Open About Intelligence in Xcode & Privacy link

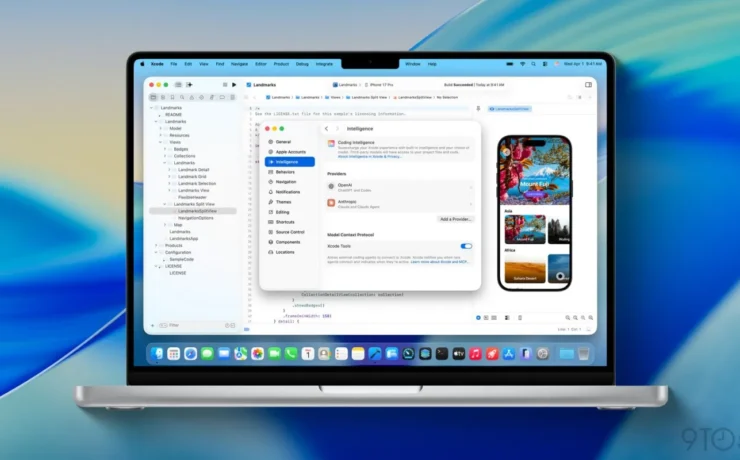click(370, 157)
